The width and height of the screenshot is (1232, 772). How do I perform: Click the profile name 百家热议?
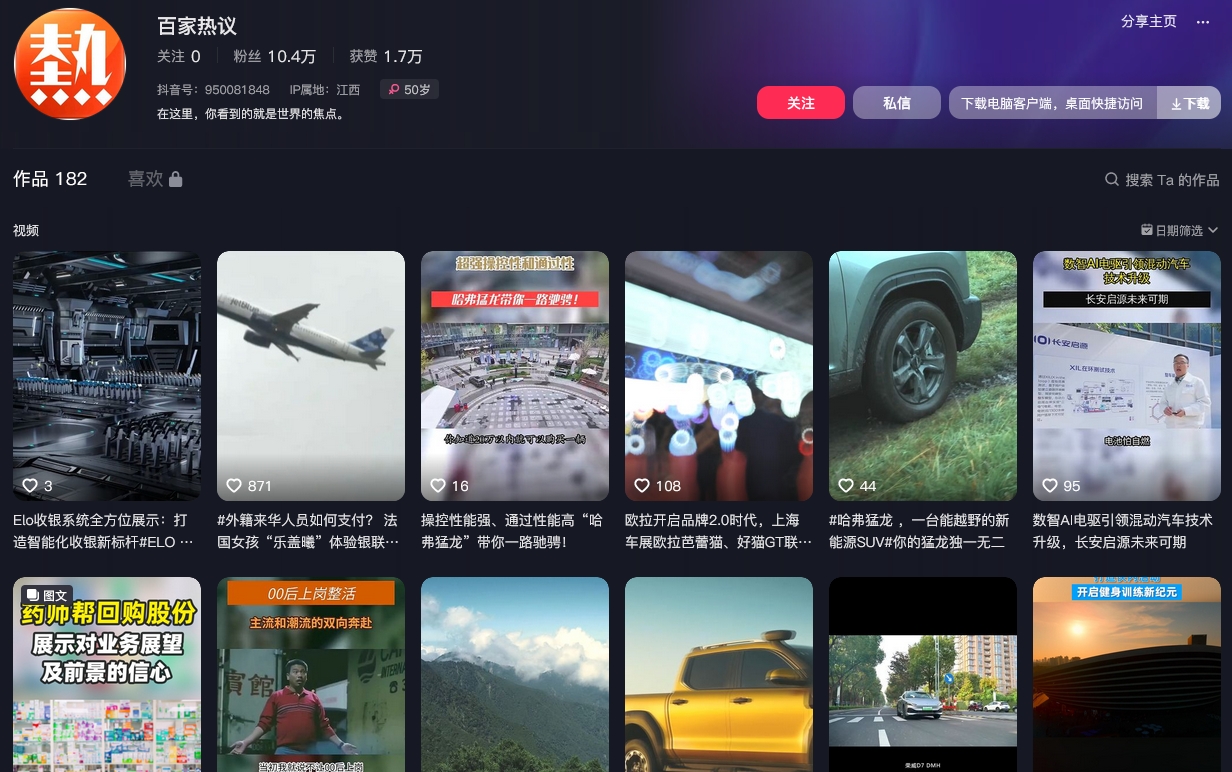coord(197,26)
